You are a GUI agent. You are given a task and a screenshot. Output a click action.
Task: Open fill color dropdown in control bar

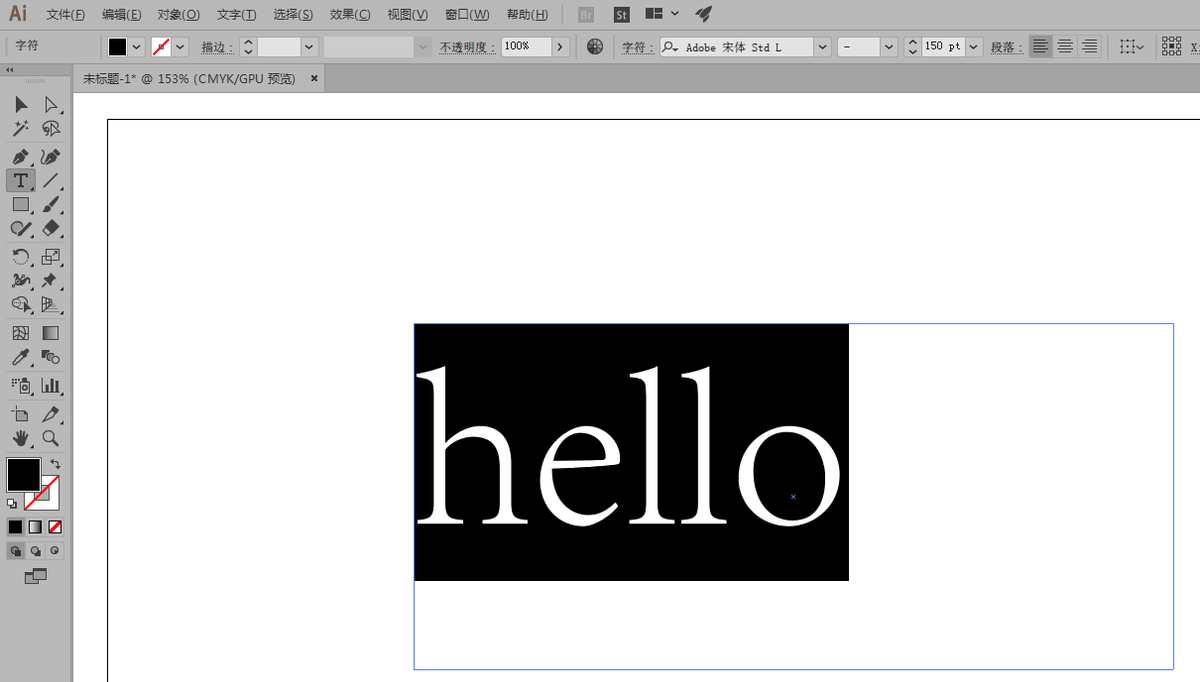click(x=136, y=47)
